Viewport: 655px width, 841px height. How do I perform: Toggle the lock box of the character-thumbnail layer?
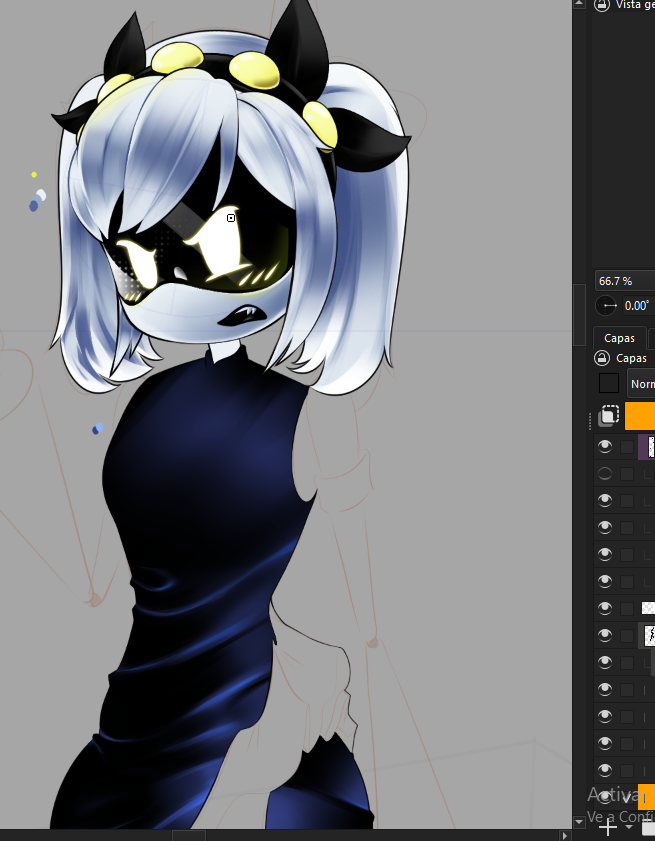[x=627, y=636]
